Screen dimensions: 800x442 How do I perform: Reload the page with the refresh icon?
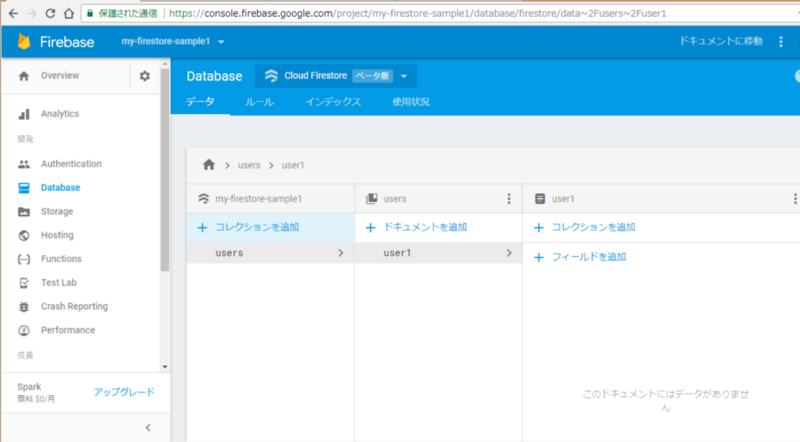pos(50,13)
